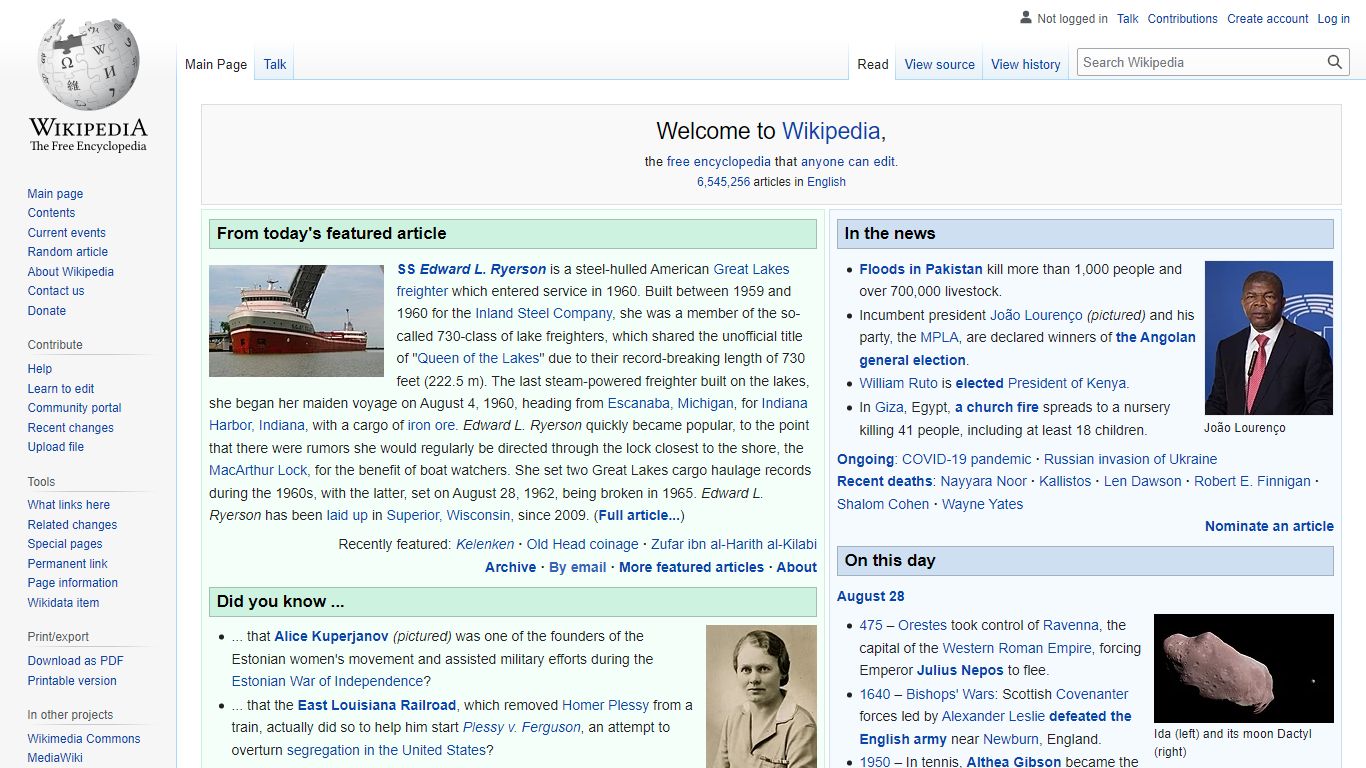Click Contact us in the sidebar
The image size is (1366, 768).
click(x=56, y=291)
